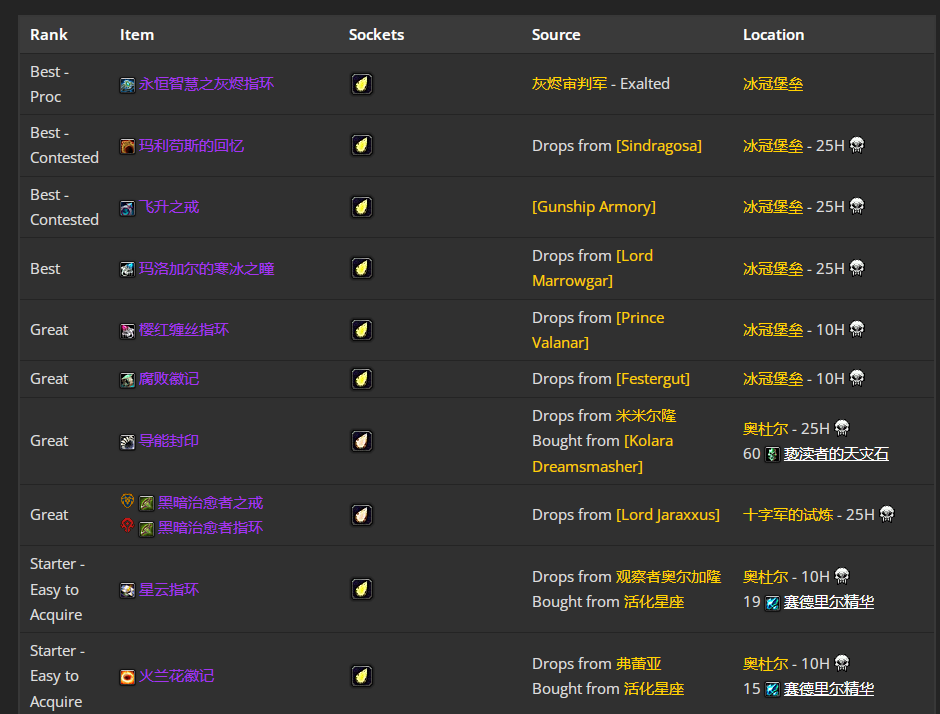Screen dimensions: 940x714
Task: Click the Sockets column header
Action: (x=376, y=35)
